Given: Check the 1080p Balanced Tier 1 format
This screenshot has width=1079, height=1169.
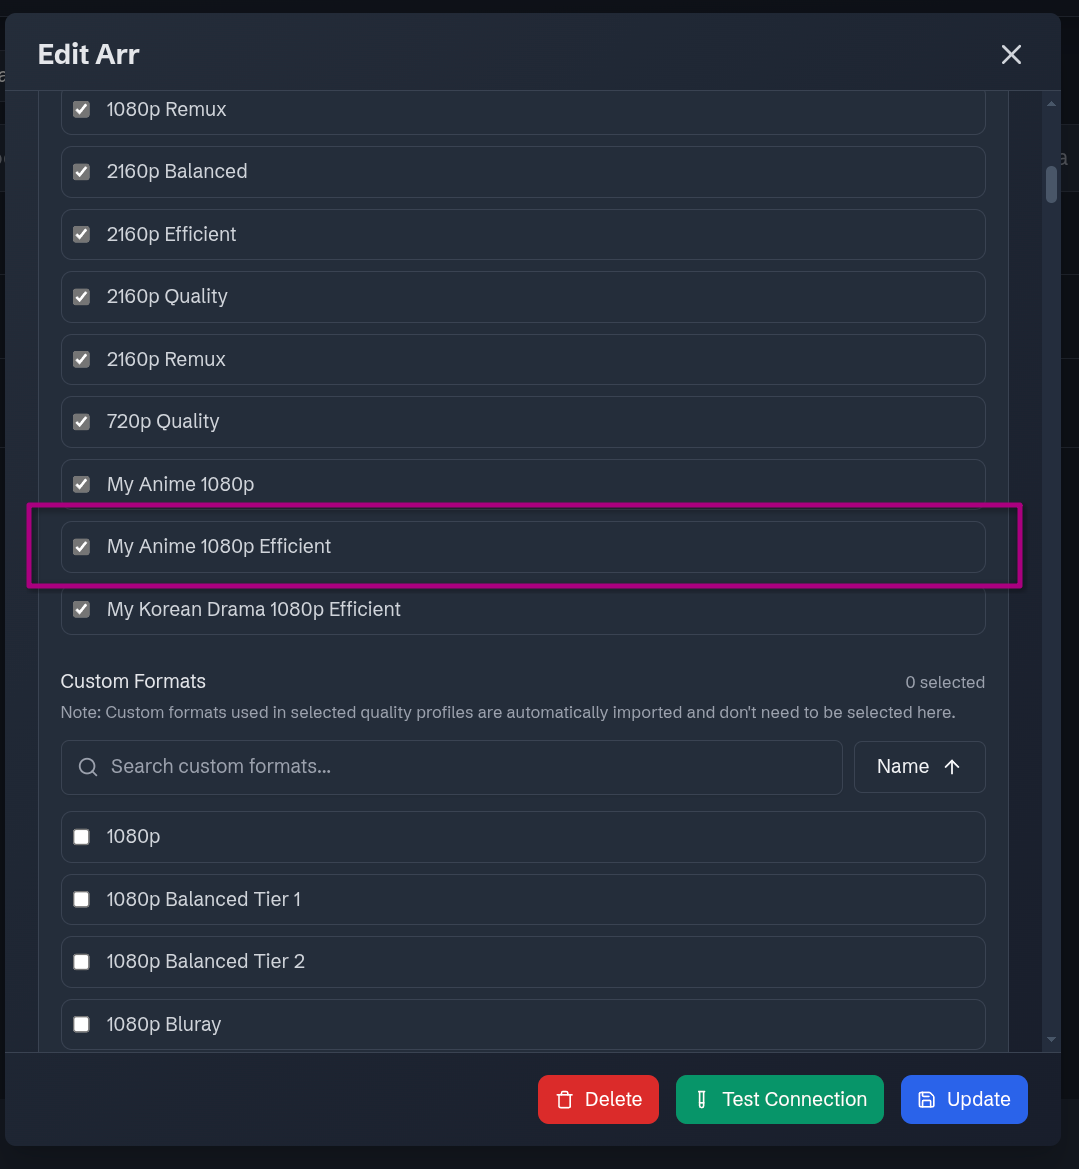Looking at the screenshot, I should pos(82,899).
